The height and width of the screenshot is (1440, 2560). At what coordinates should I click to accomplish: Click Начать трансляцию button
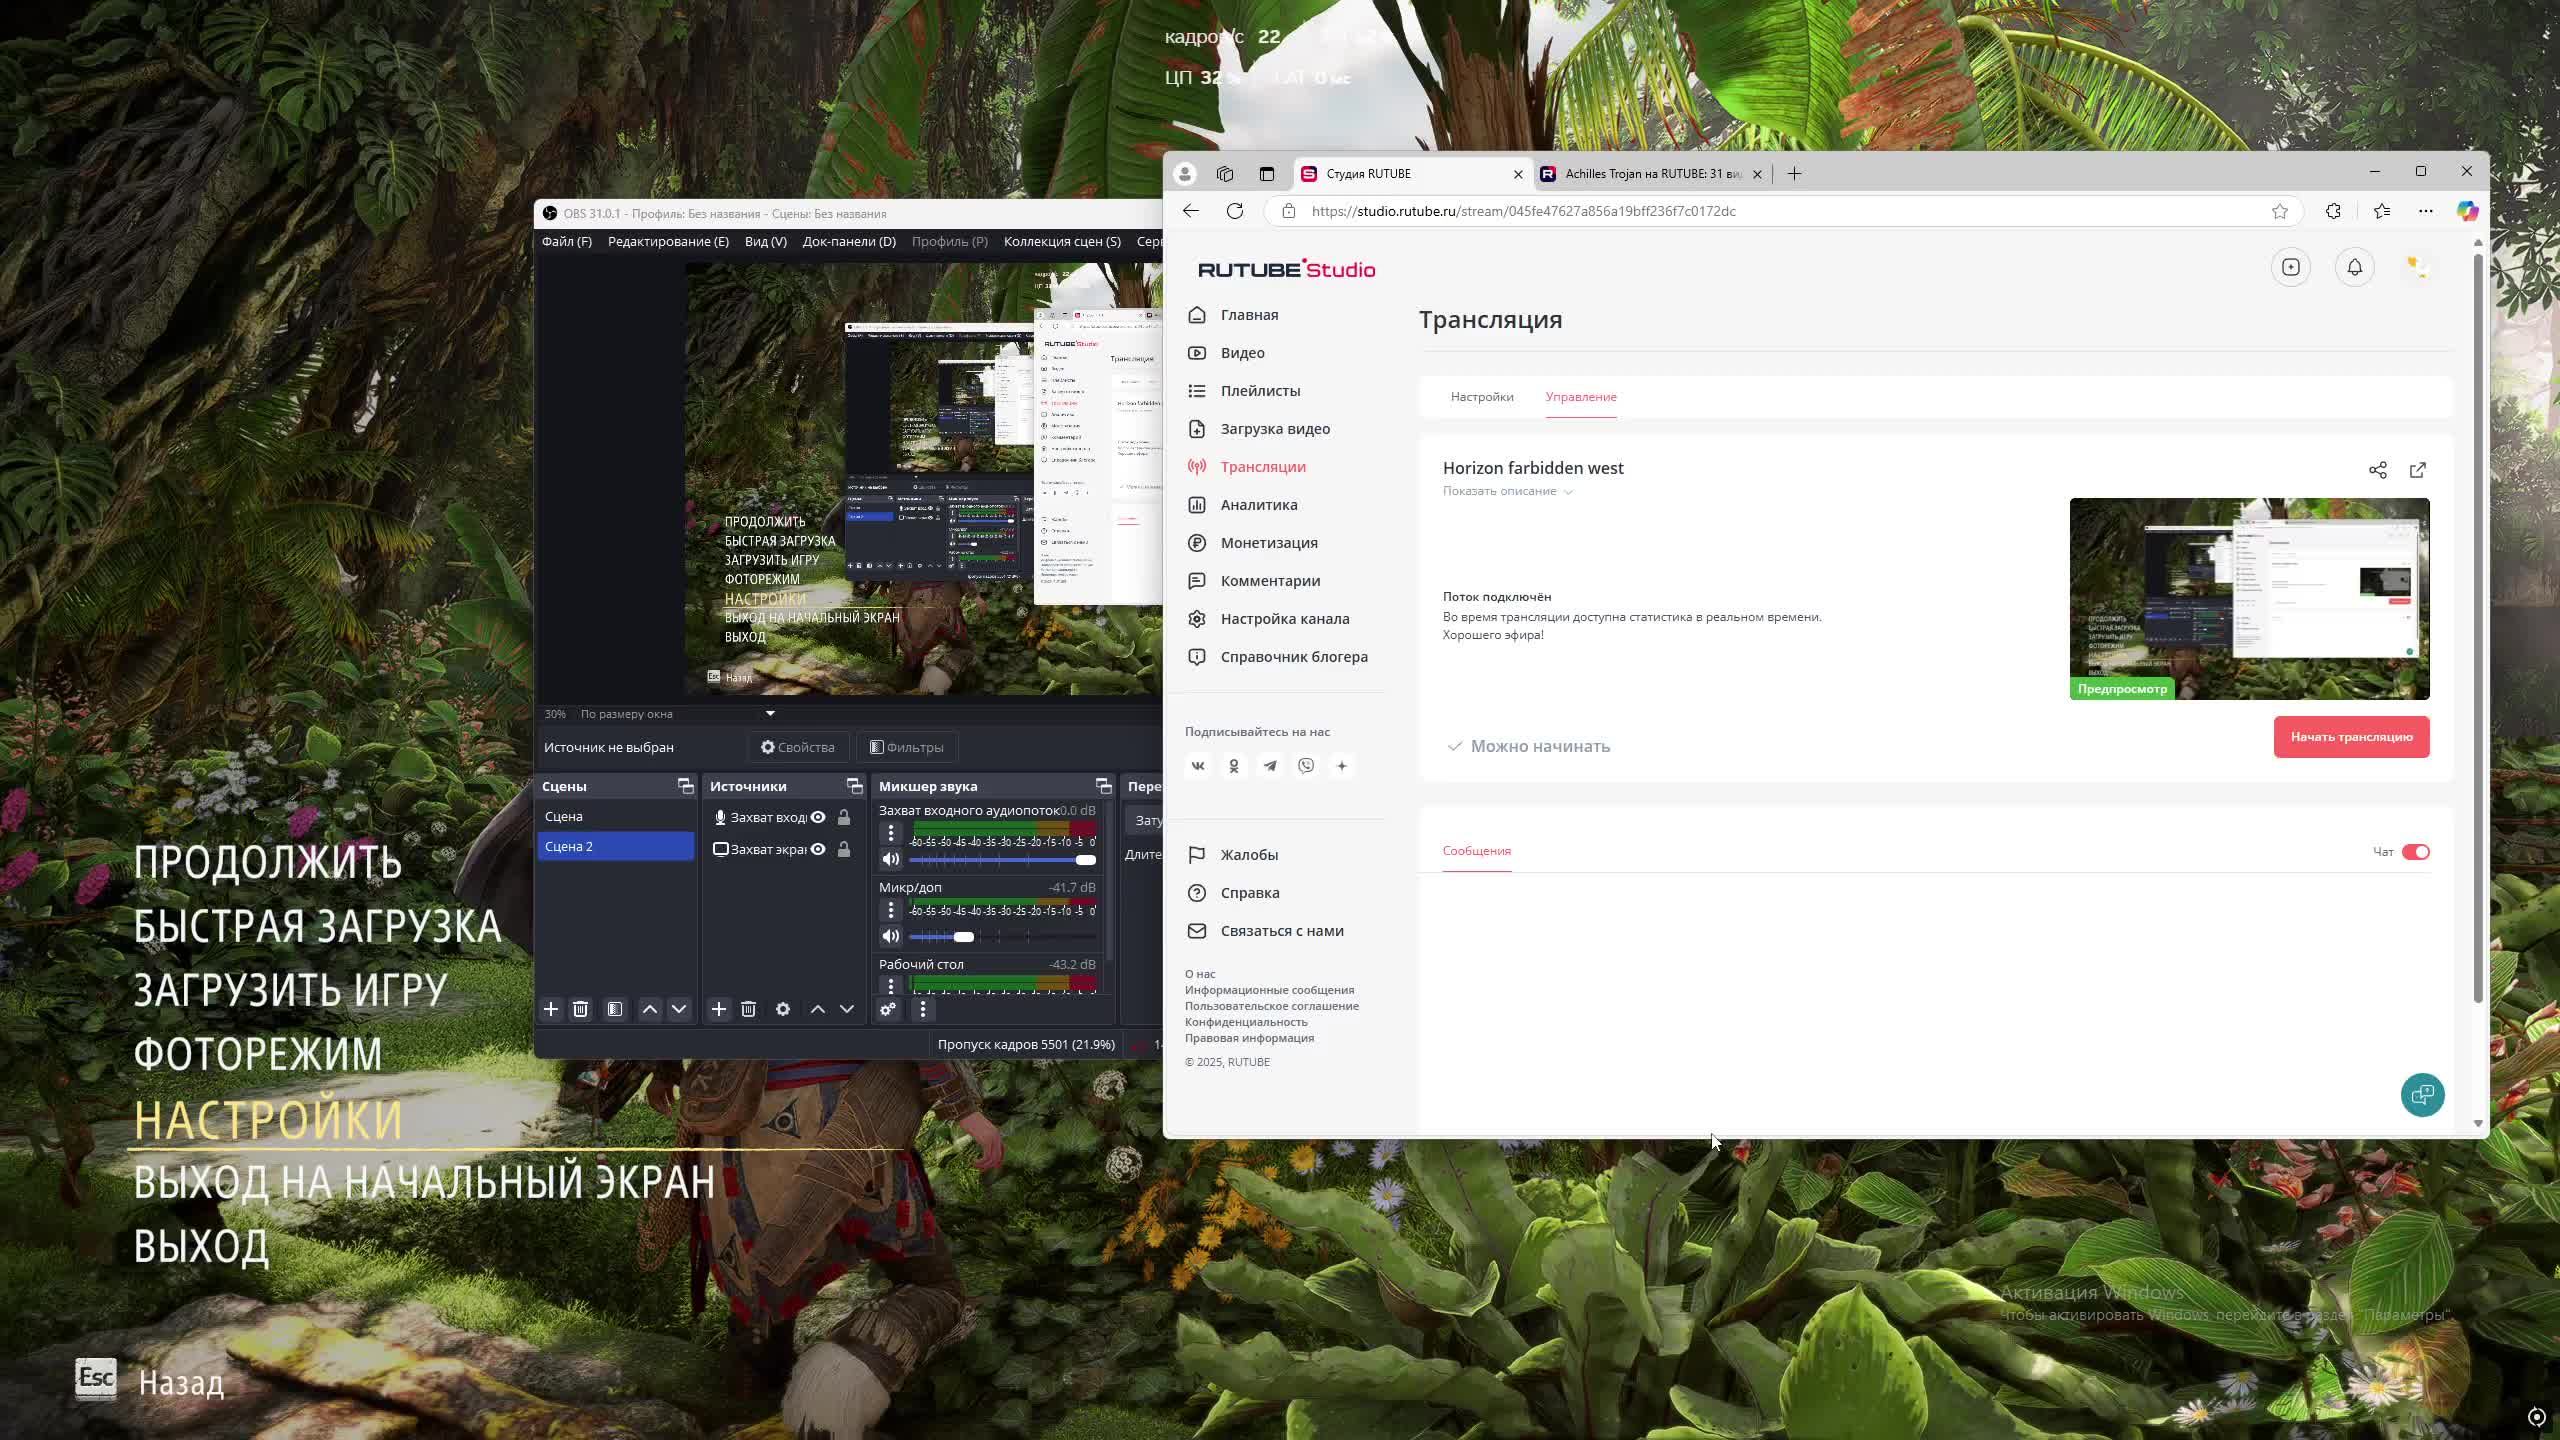(x=2350, y=737)
